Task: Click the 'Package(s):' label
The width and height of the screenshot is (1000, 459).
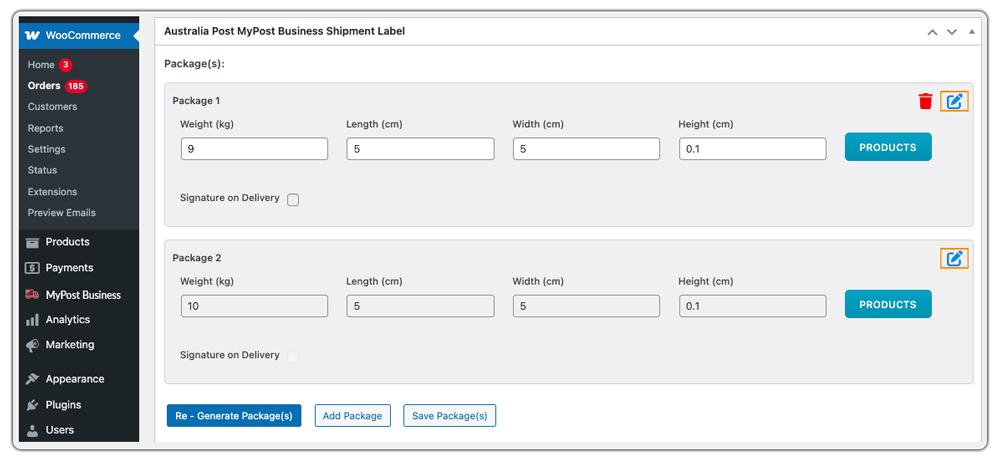Action: point(195,64)
